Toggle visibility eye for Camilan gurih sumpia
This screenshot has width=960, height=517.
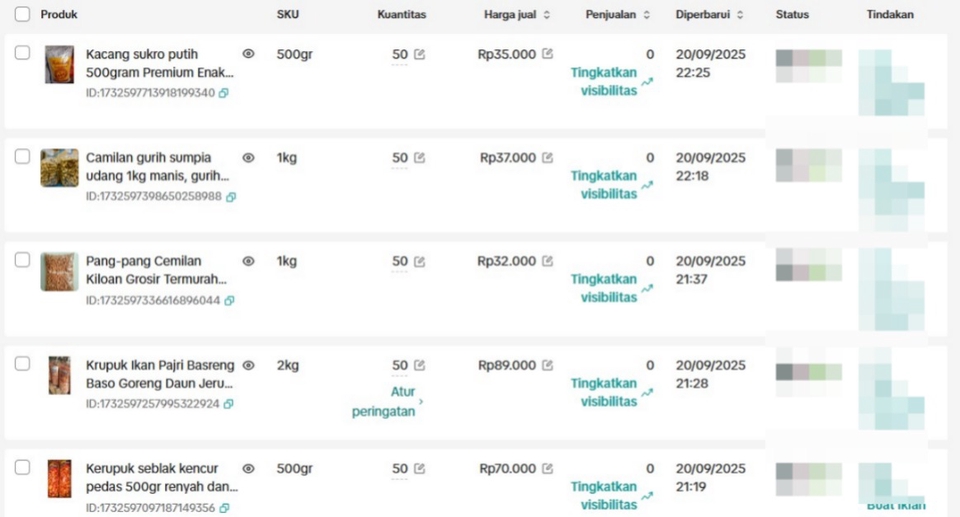[x=248, y=158]
